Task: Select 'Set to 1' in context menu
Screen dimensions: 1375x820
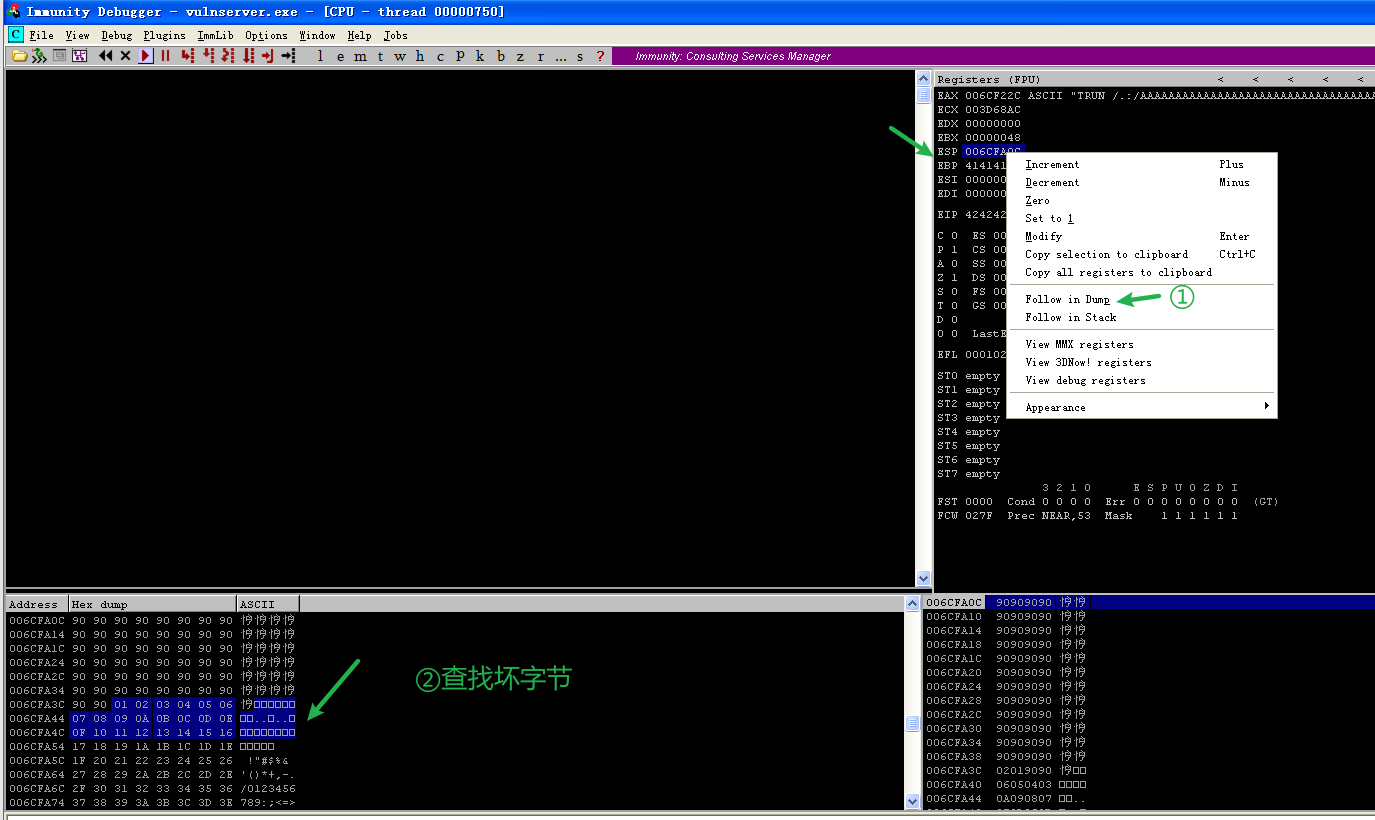Action: [1141, 218]
